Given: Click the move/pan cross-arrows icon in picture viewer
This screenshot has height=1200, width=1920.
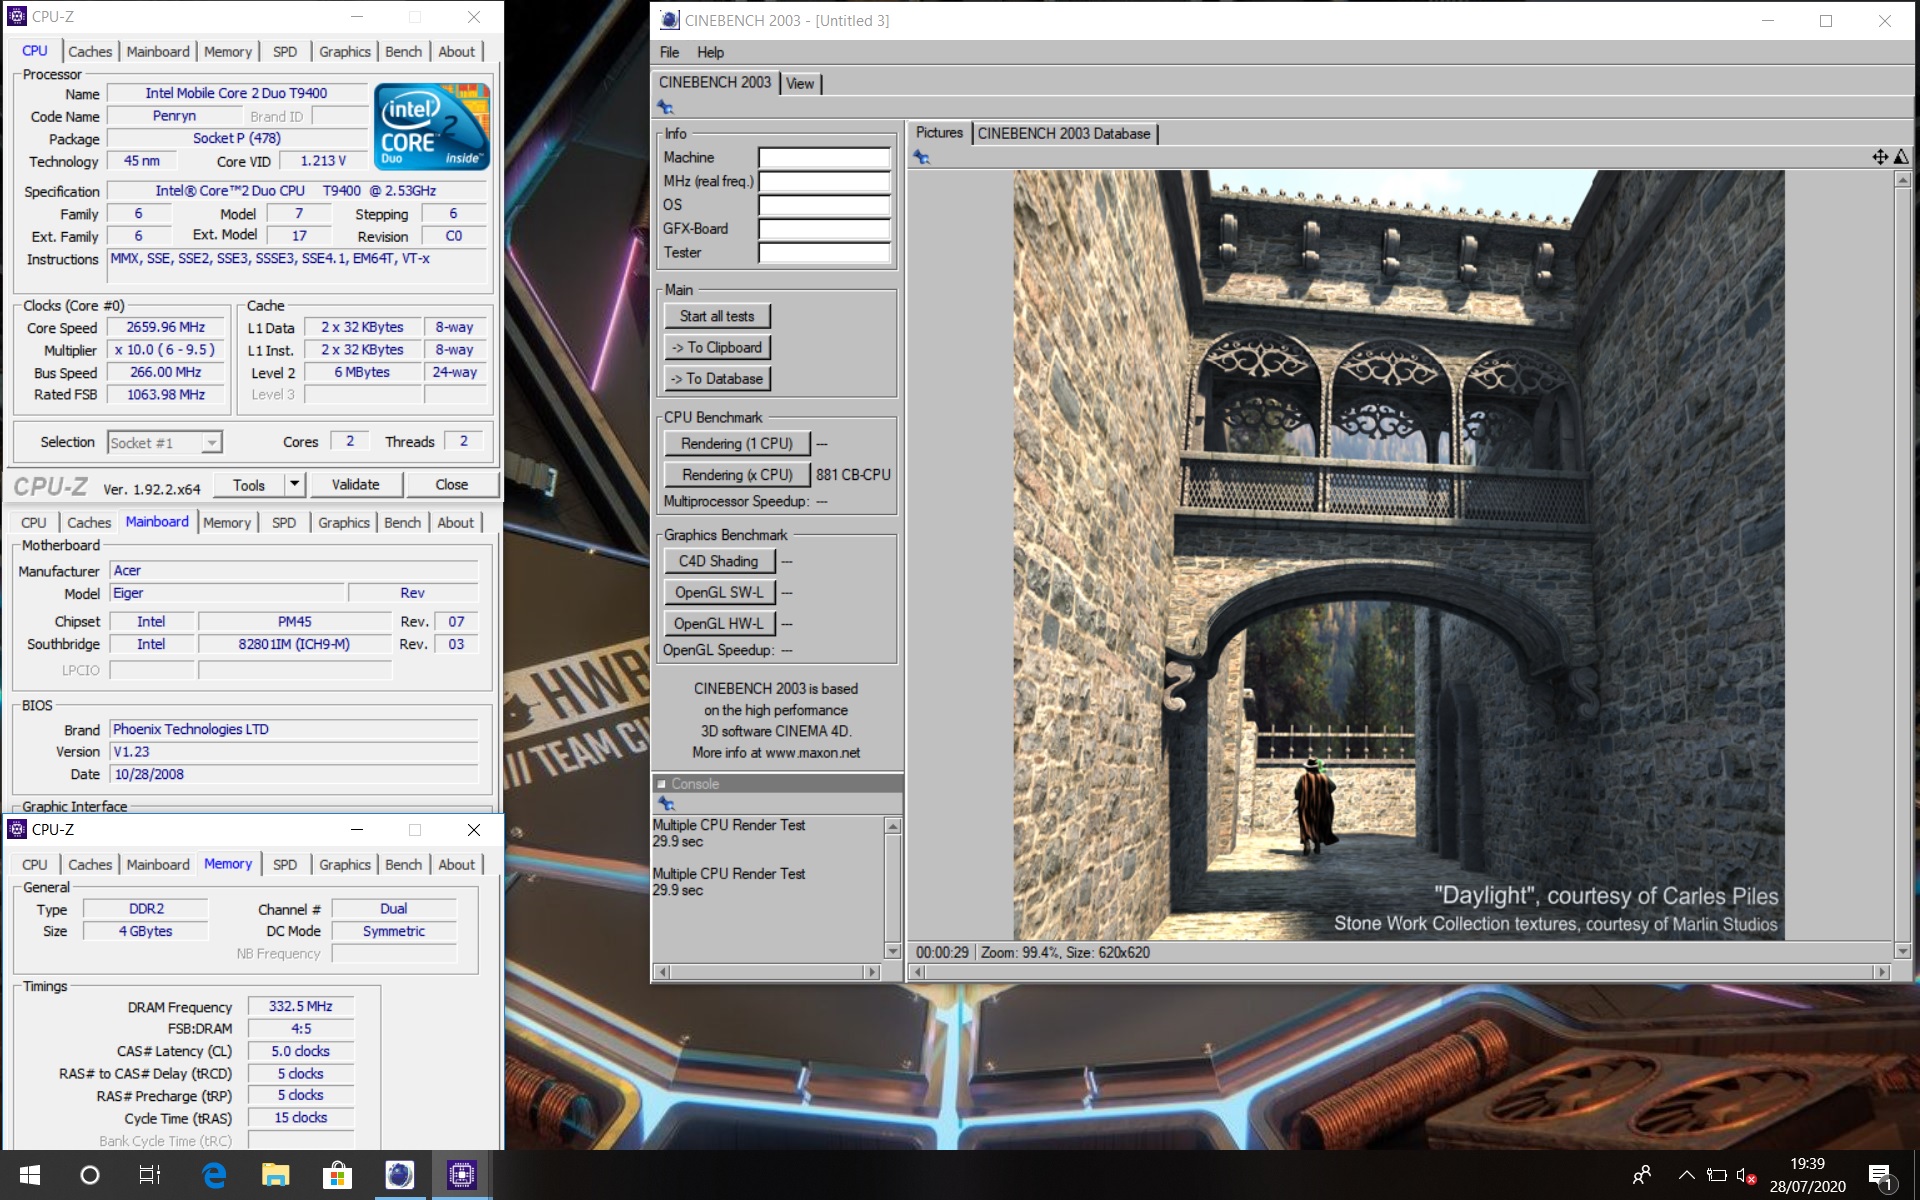Looking at the screenshot, I should click(1880, 157).
